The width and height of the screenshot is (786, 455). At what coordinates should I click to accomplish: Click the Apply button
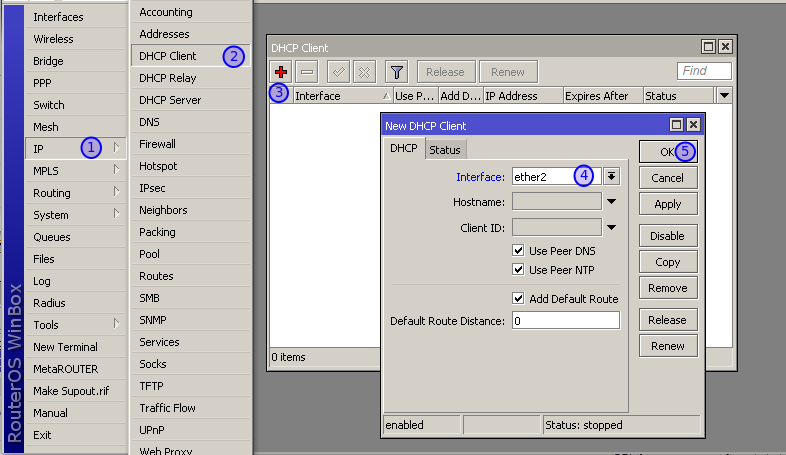click(667, 204)
